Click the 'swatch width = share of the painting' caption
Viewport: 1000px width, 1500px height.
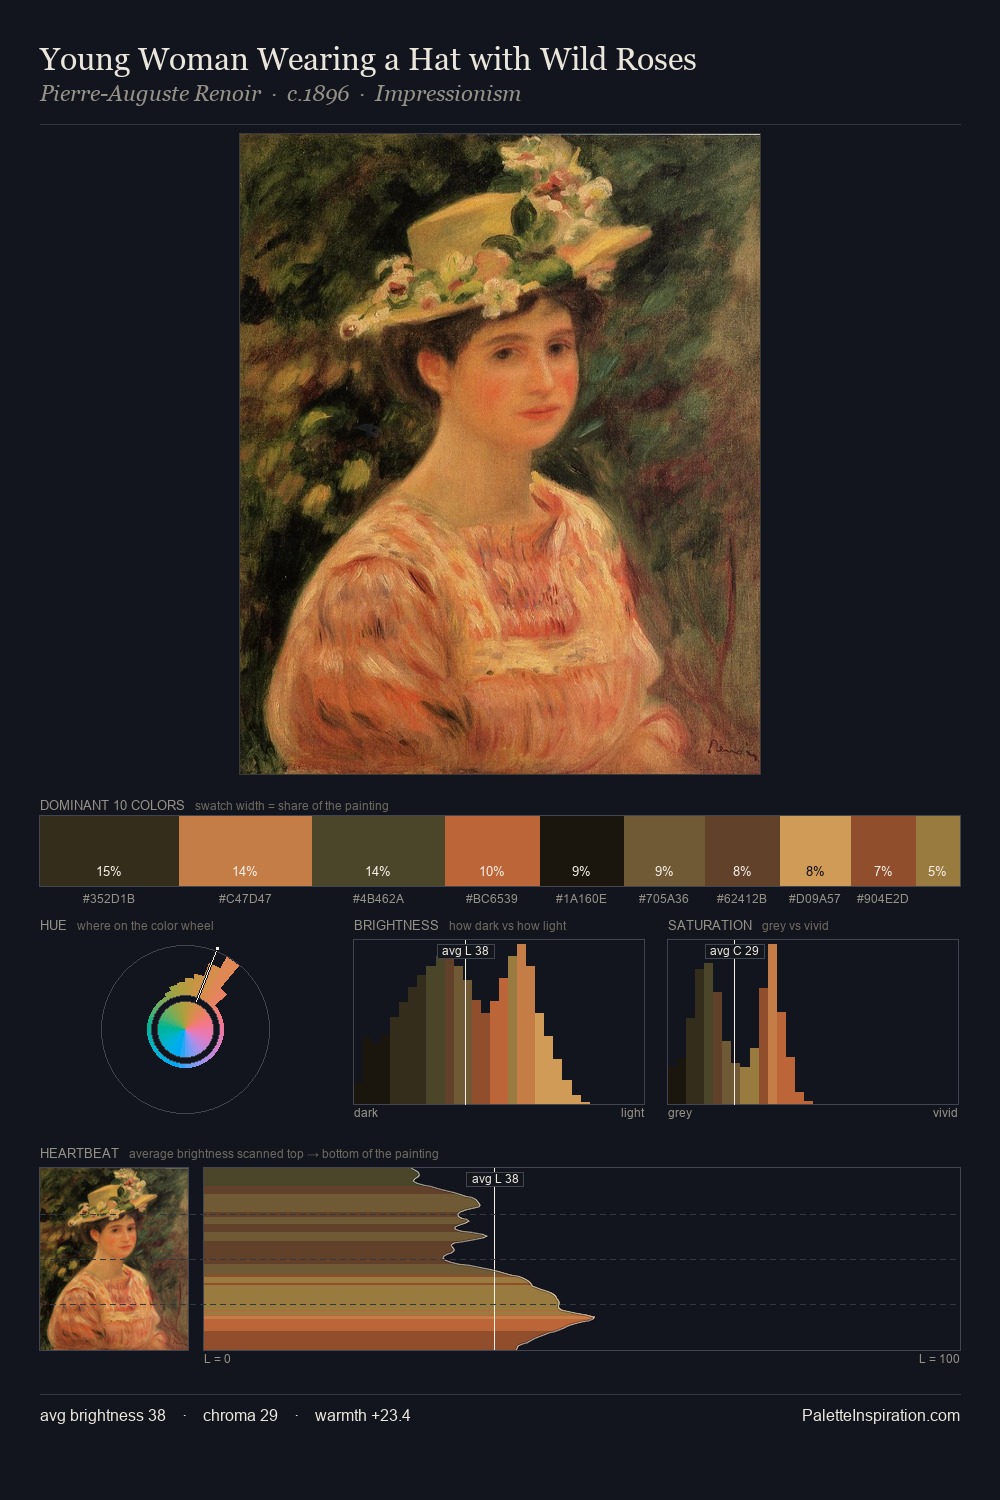[x=292, y=806]
